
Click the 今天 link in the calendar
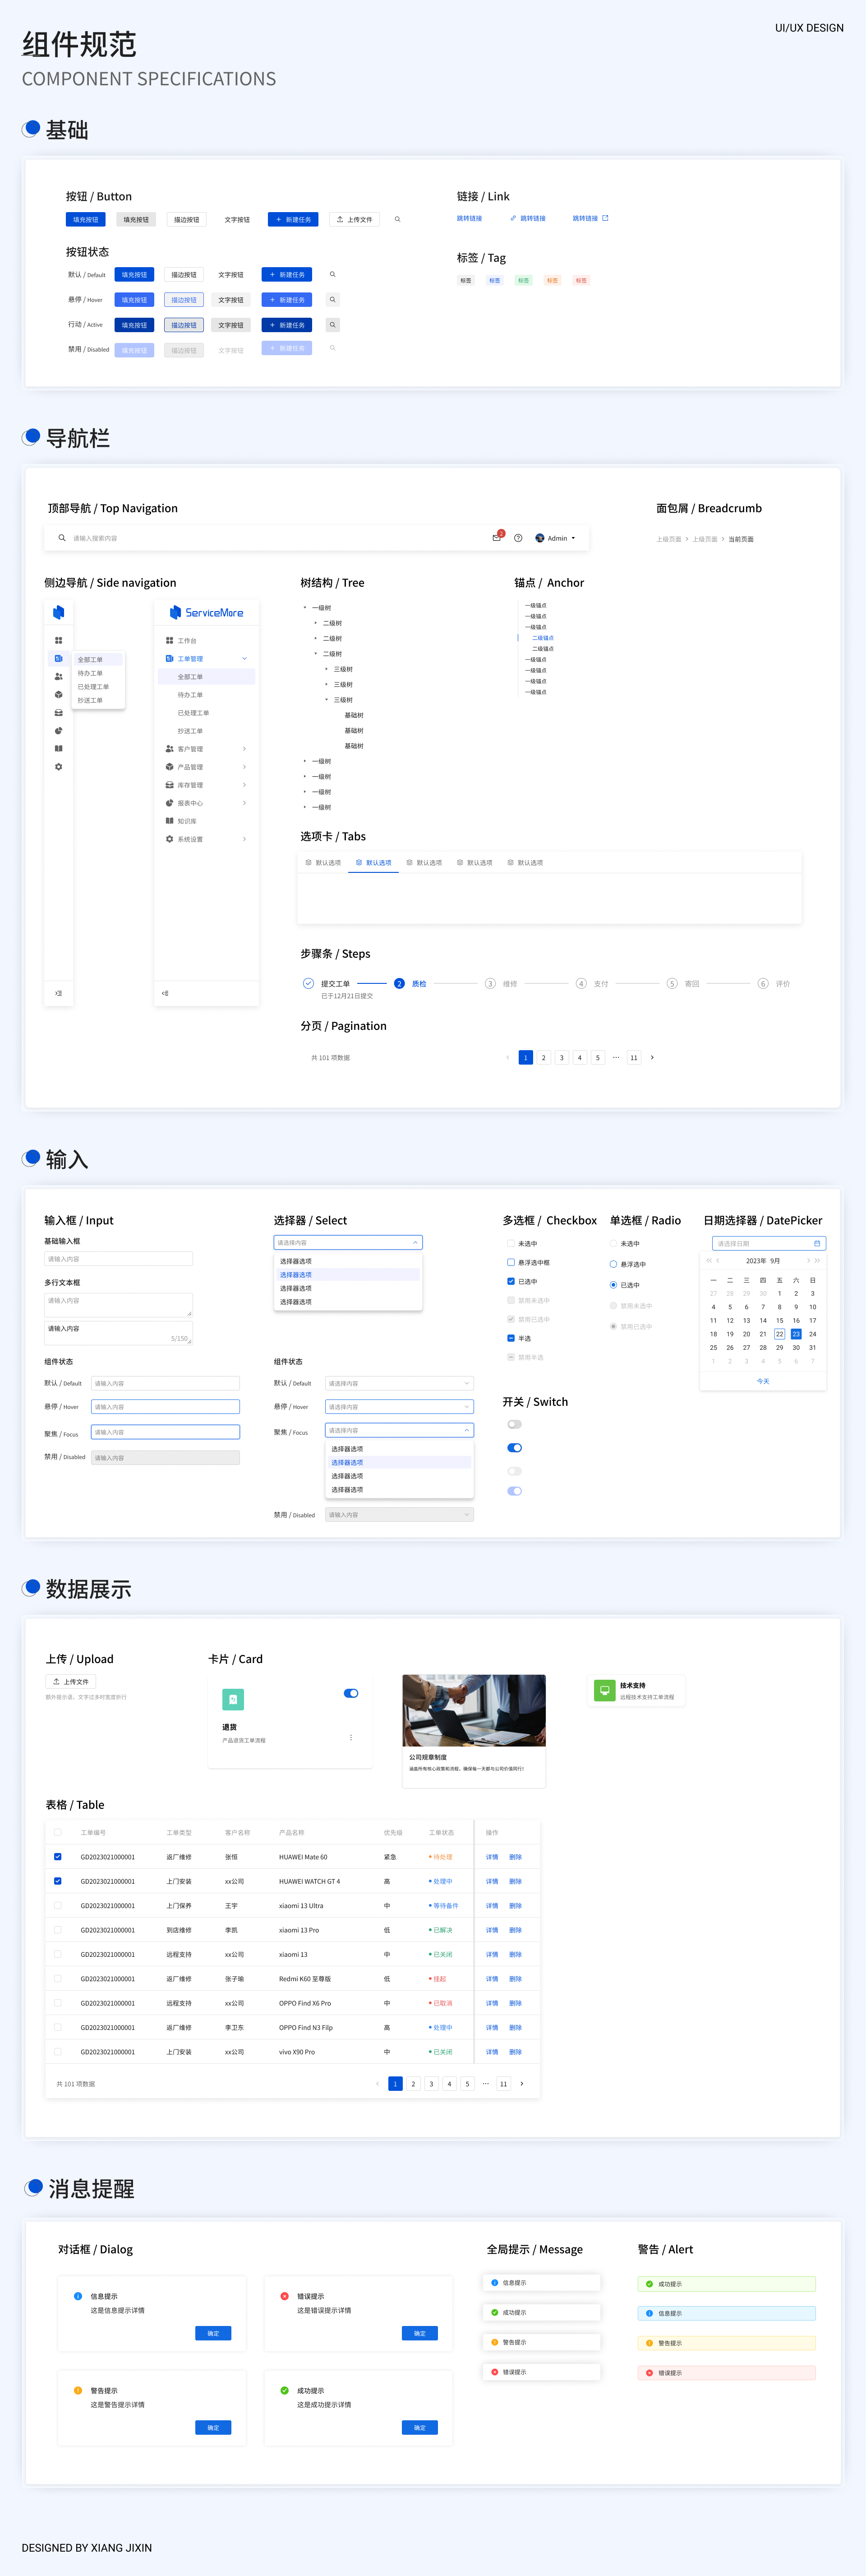tap(763, 1381)
